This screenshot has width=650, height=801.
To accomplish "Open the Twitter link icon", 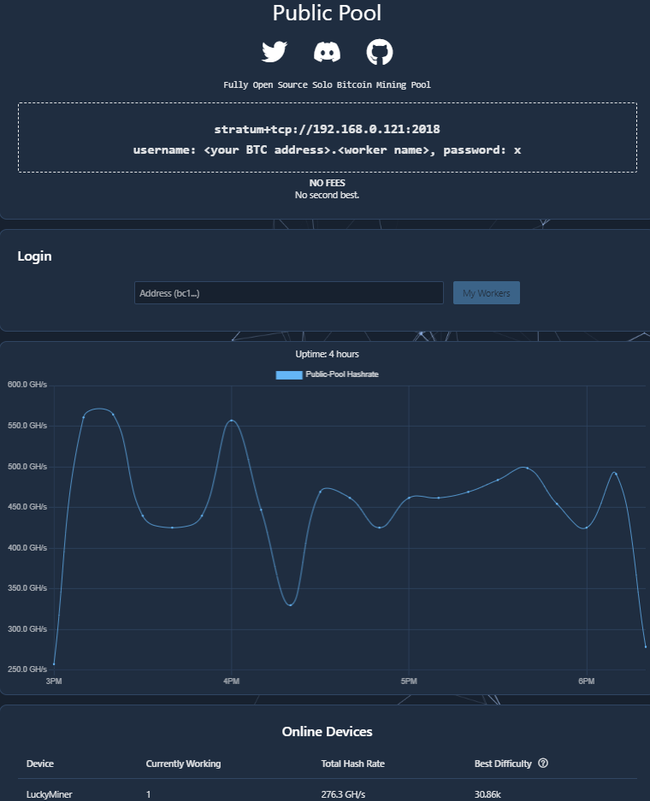I will click(x=274, y=52).
